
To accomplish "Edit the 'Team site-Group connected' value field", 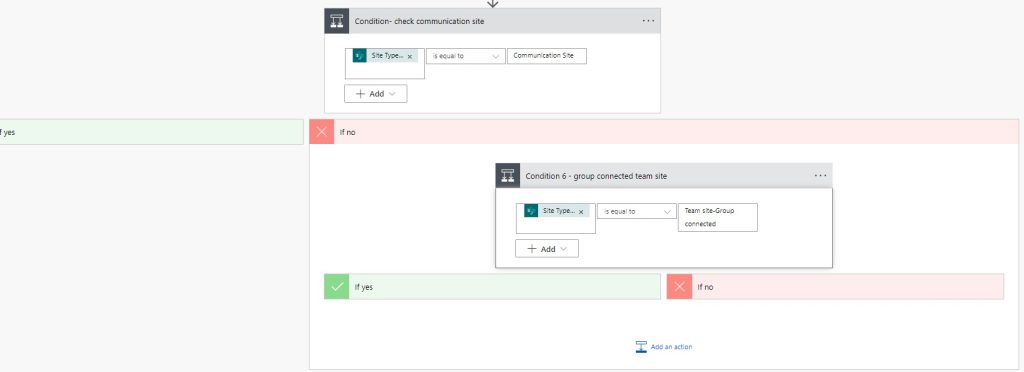I will click(718, 217).
